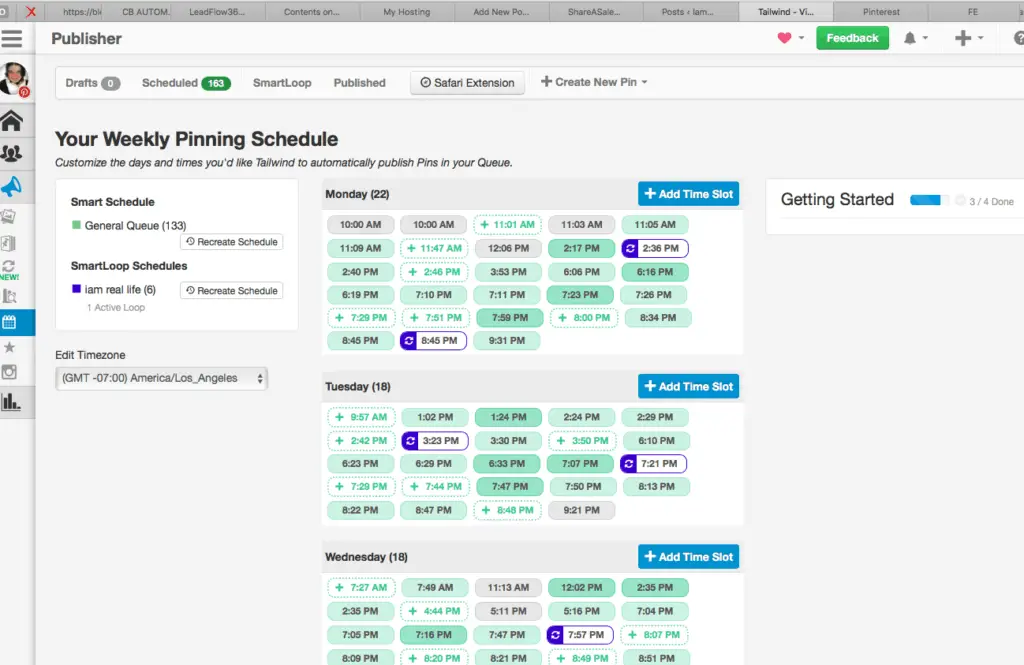Click loop icon on Tuesday 3:23 PM slot

pyautogui.click(x=410, y=440)
